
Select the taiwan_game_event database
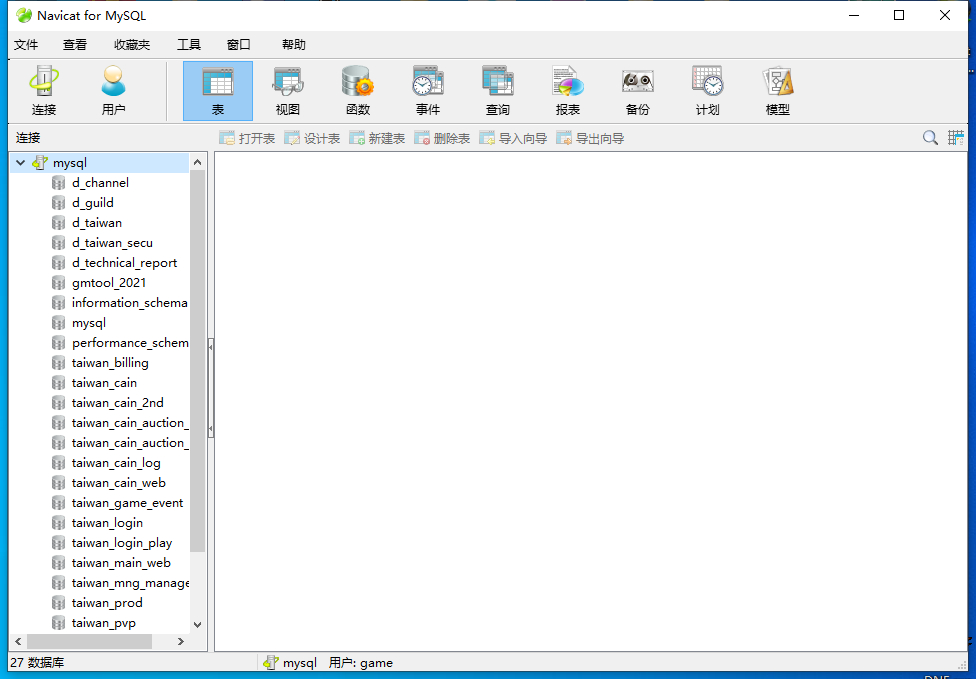pyautogui.click(x=127, y=503)
